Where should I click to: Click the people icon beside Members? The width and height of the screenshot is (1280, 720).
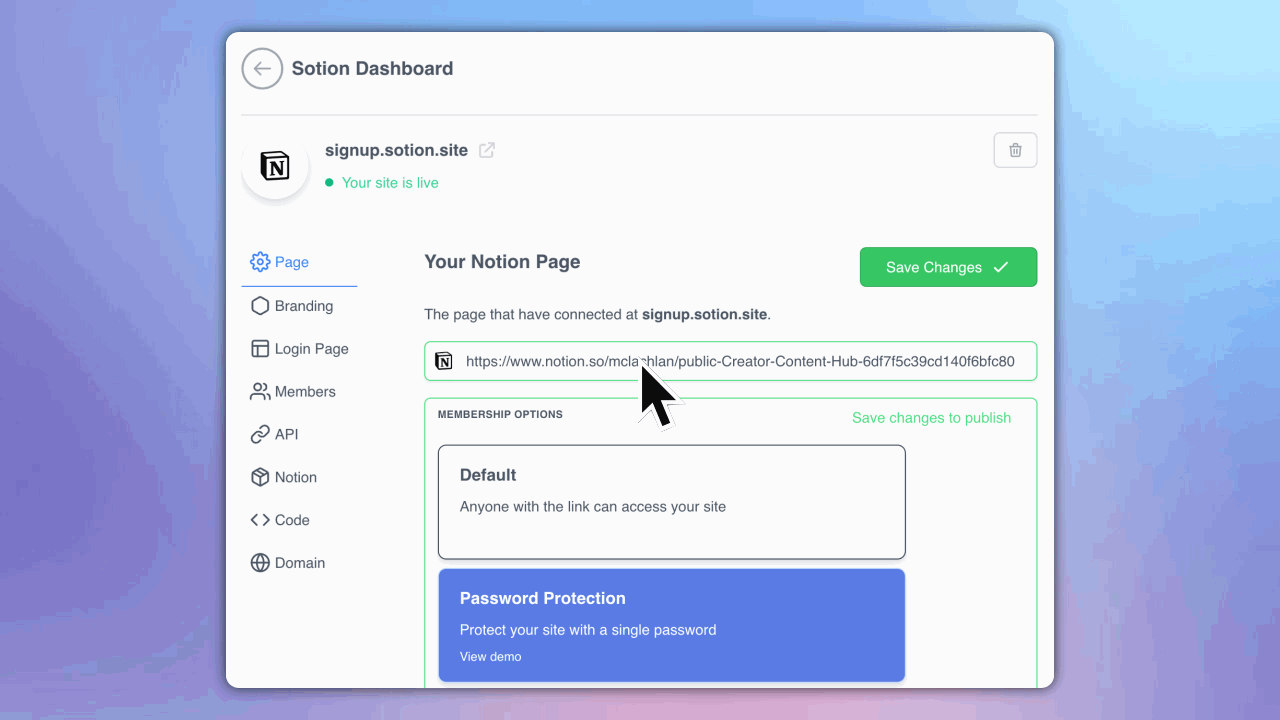260,392
